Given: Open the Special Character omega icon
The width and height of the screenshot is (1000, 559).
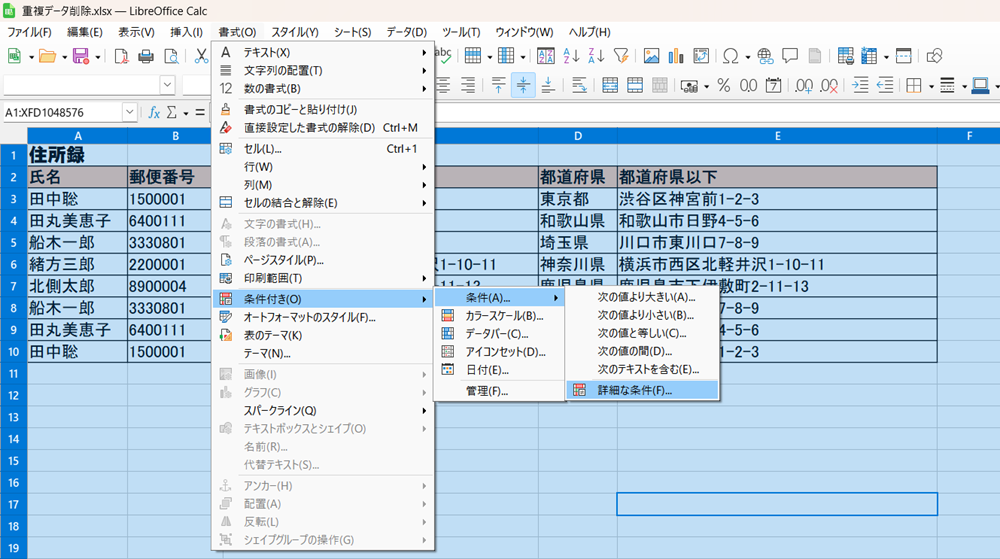Looking at the screenshot, I should click(731, 56).
